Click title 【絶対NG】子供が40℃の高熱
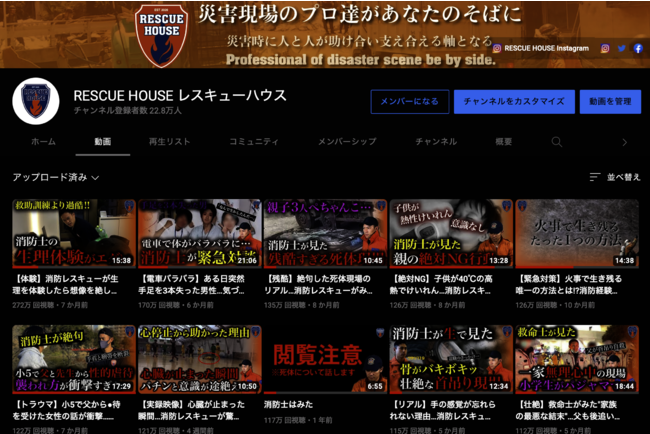This screenshot has height=434, width=650. pos(441,284)
